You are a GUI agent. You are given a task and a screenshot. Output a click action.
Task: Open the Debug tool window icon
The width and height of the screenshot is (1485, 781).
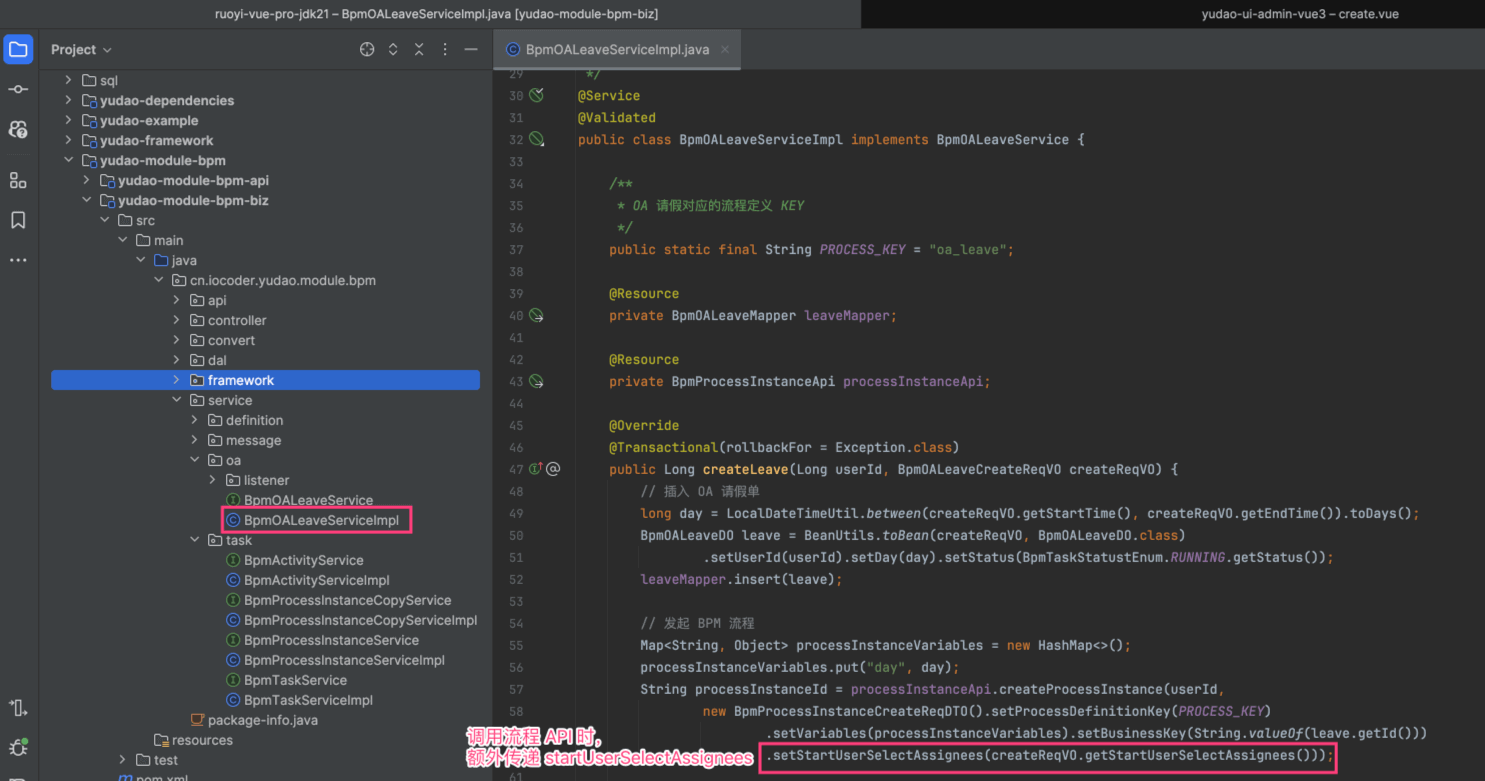tap(18, 748)
